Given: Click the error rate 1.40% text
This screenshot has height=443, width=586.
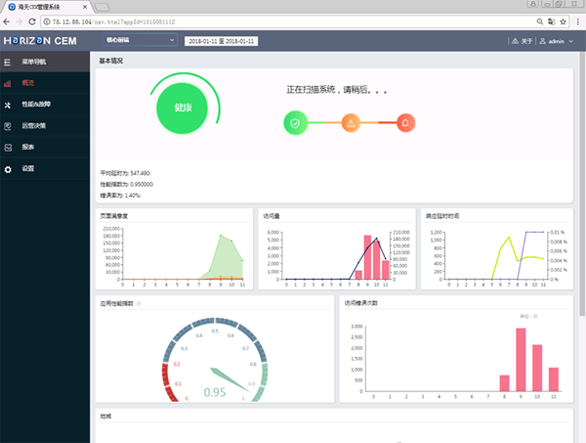Looking at the screenshot, I should tap(120, 196).
